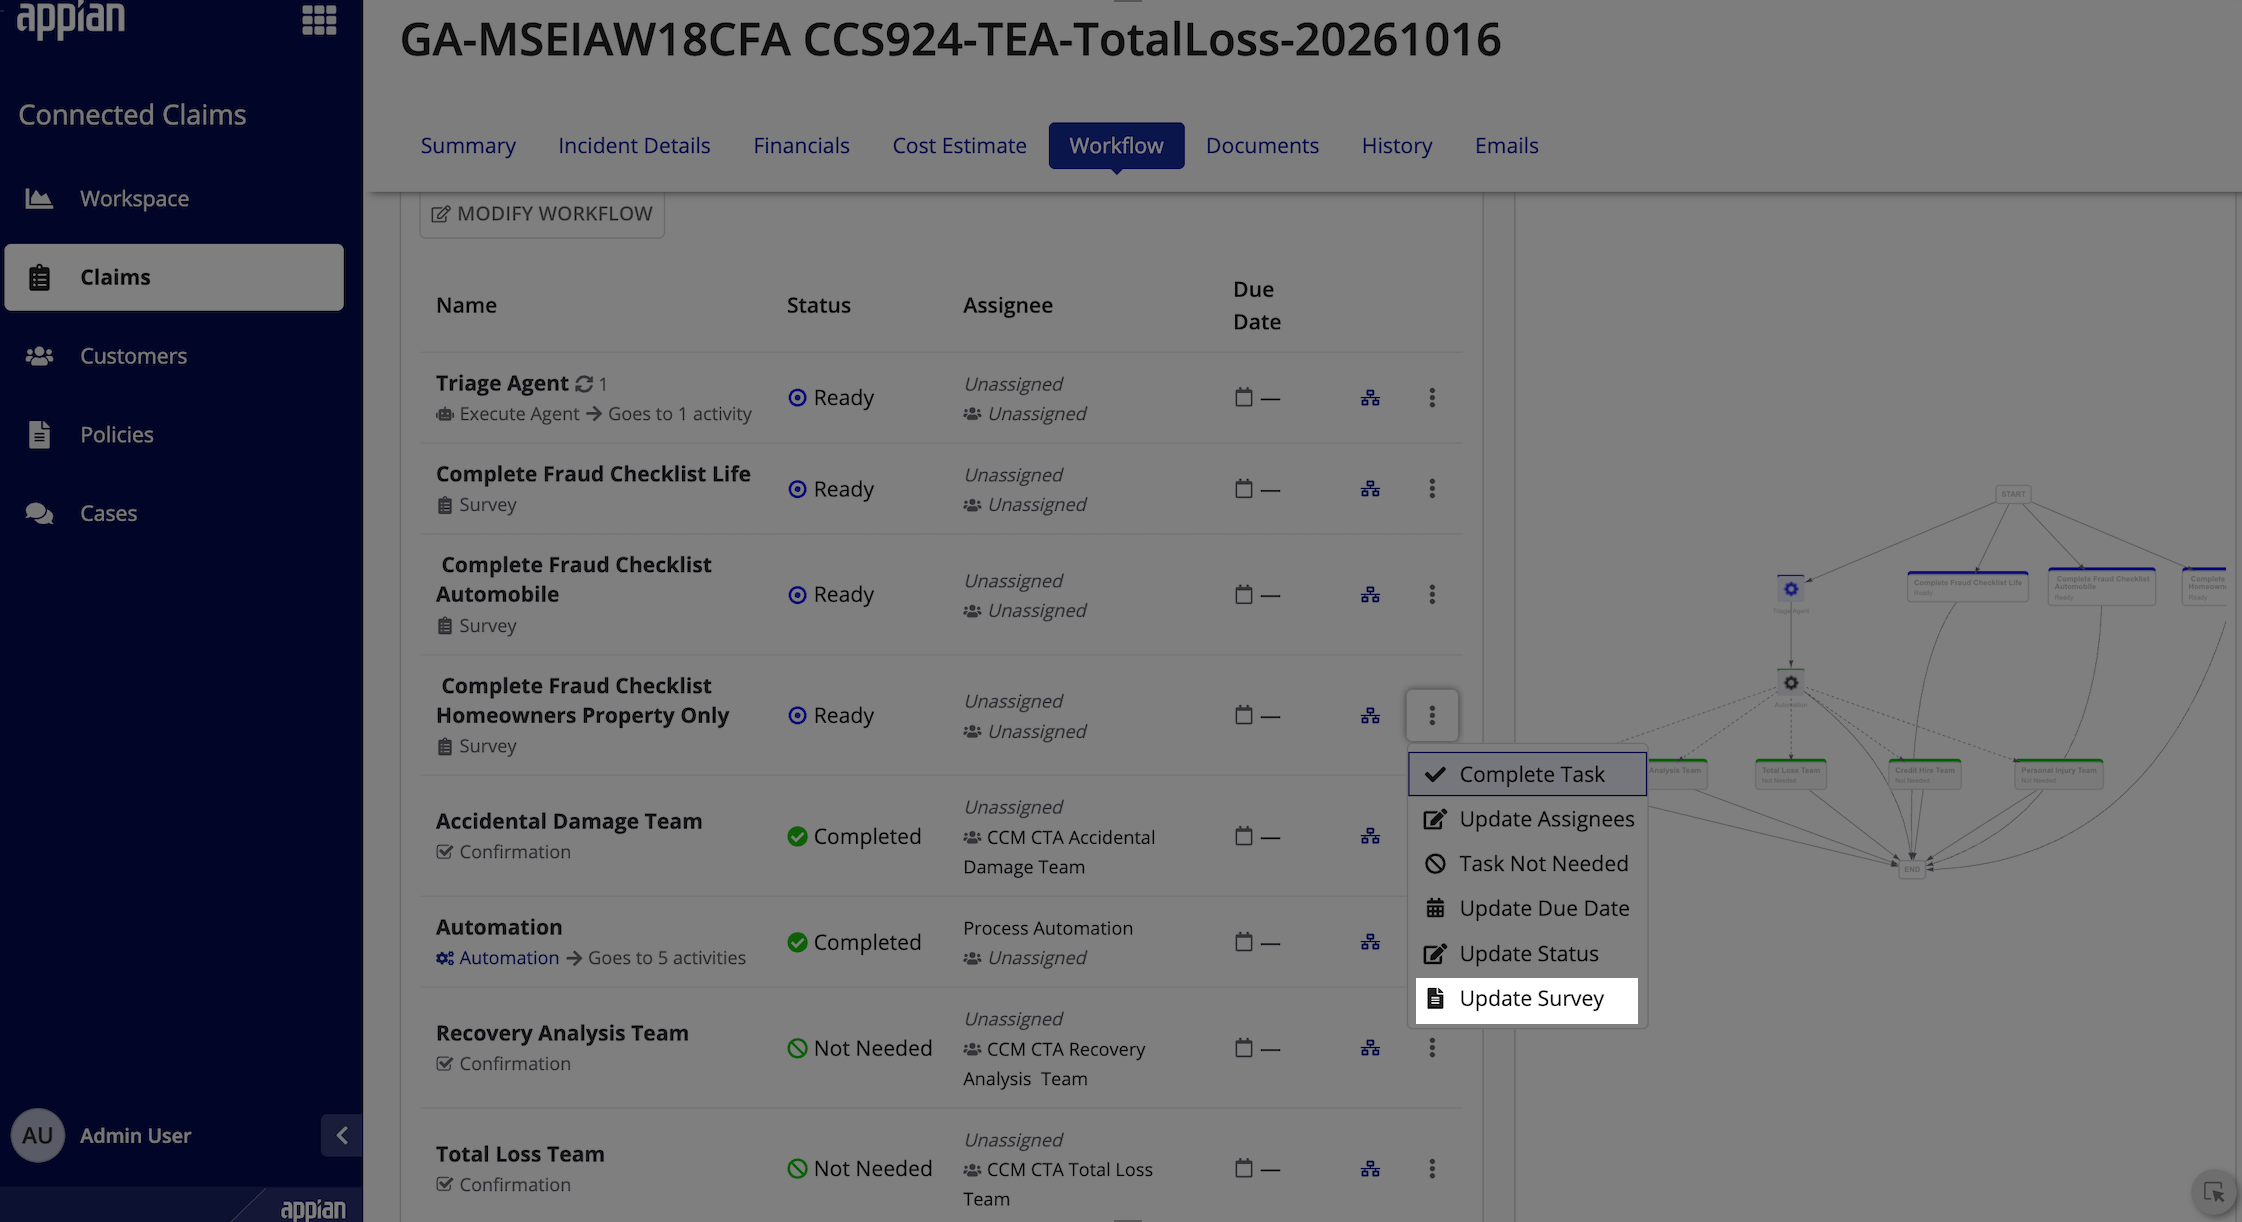Switch to the Financials tab

pos(801,146)
